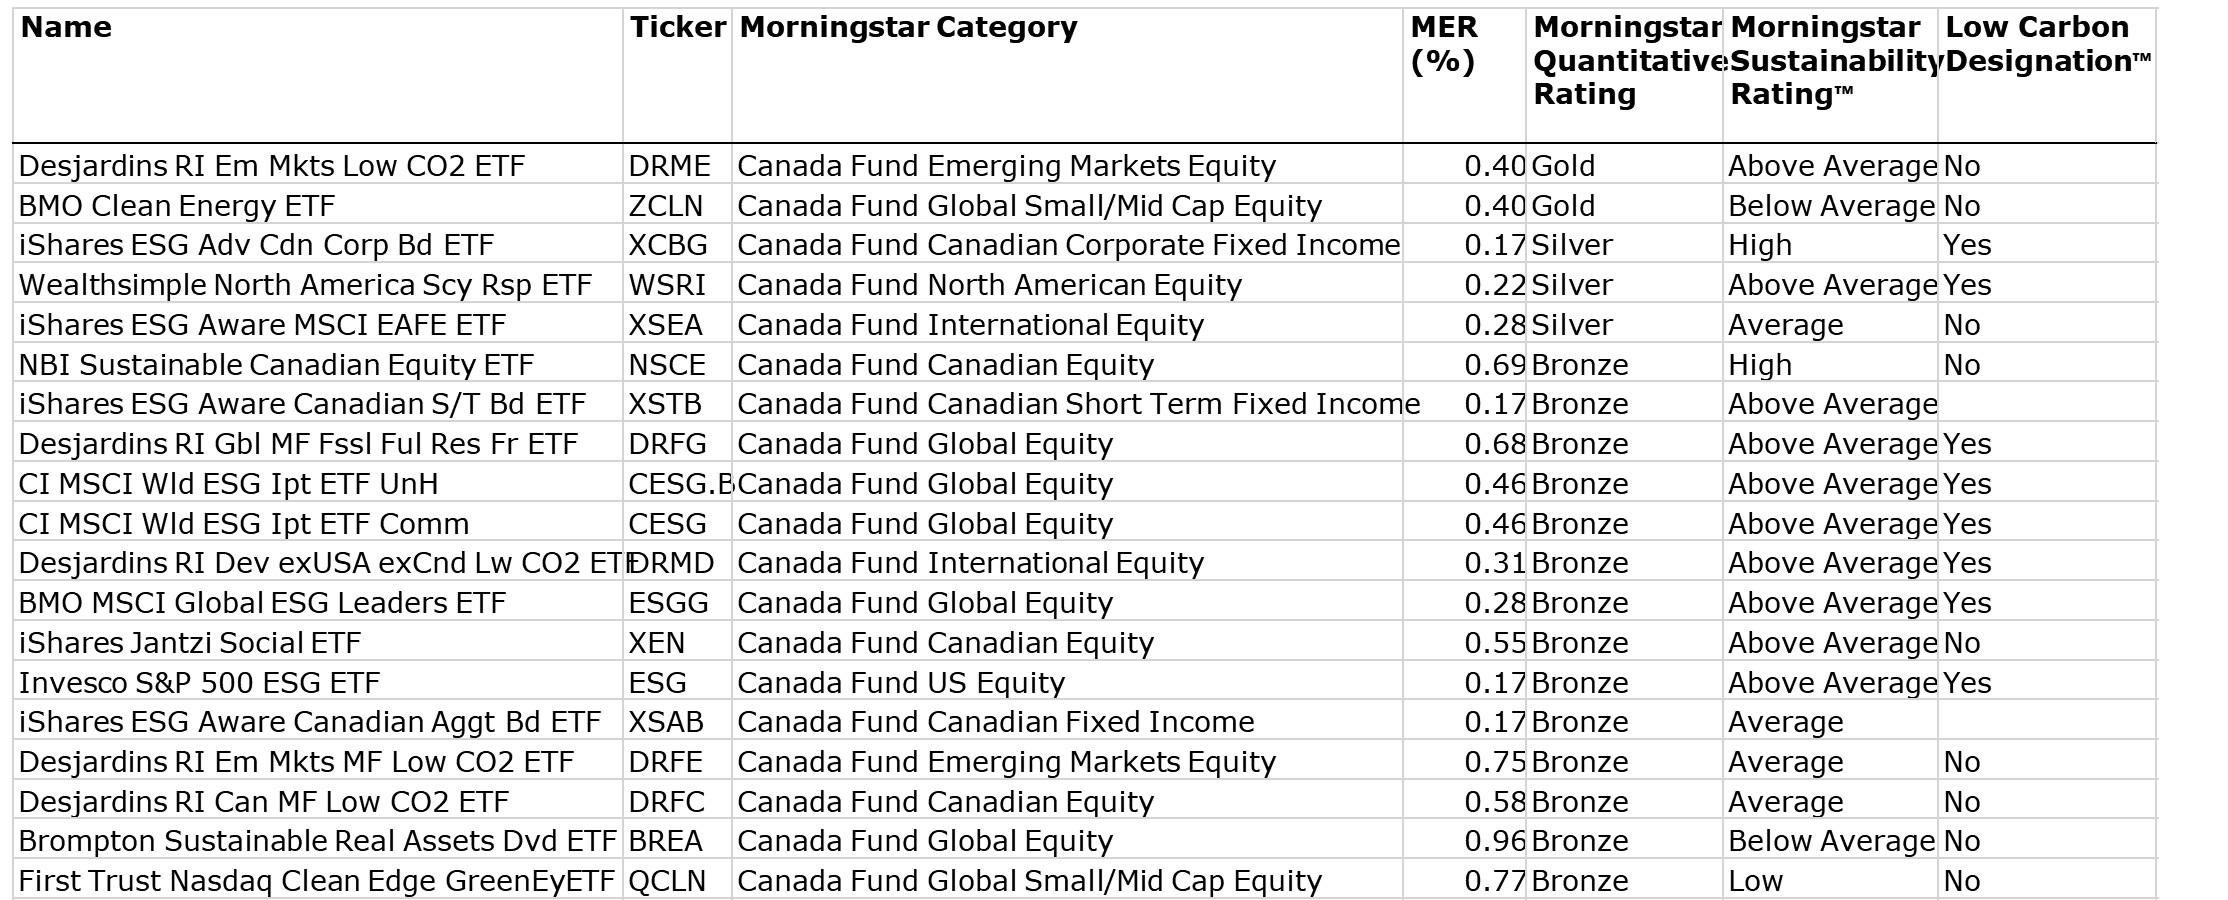Click the 0.69 MER value for NSCE
Viewport: 2228px width, 900px height.
click(x=1494, y=365)
